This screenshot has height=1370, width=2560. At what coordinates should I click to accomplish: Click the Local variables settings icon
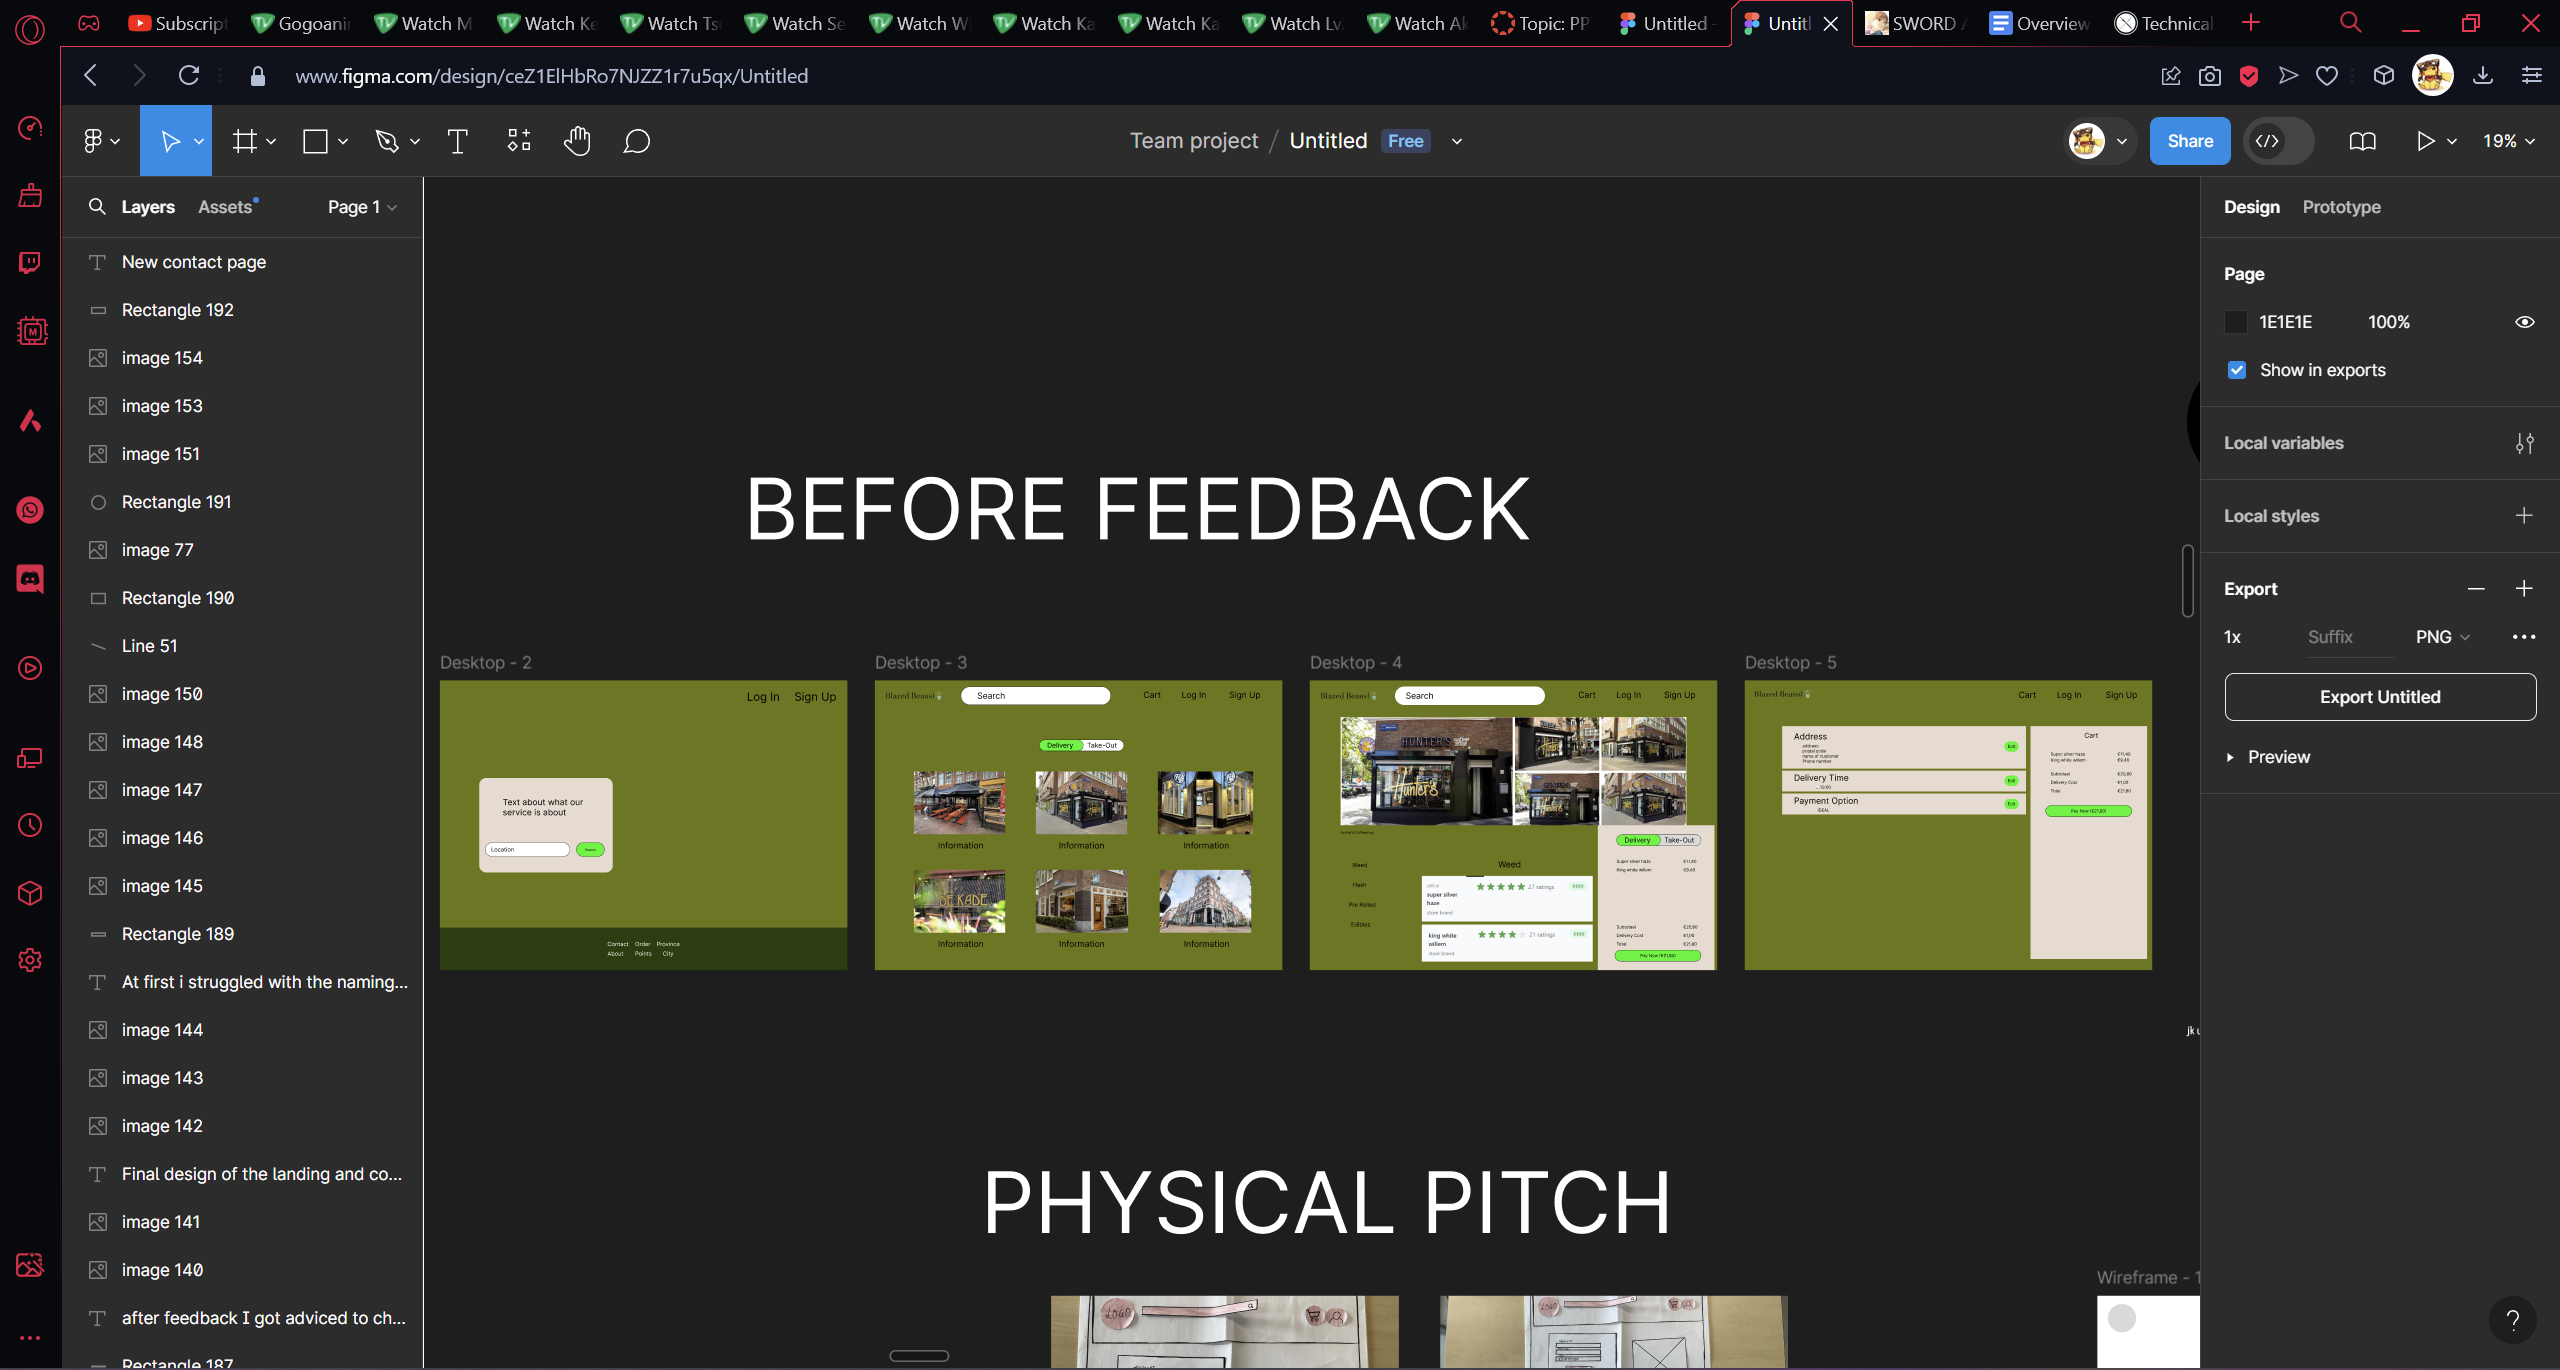(x=2524, y=443)
